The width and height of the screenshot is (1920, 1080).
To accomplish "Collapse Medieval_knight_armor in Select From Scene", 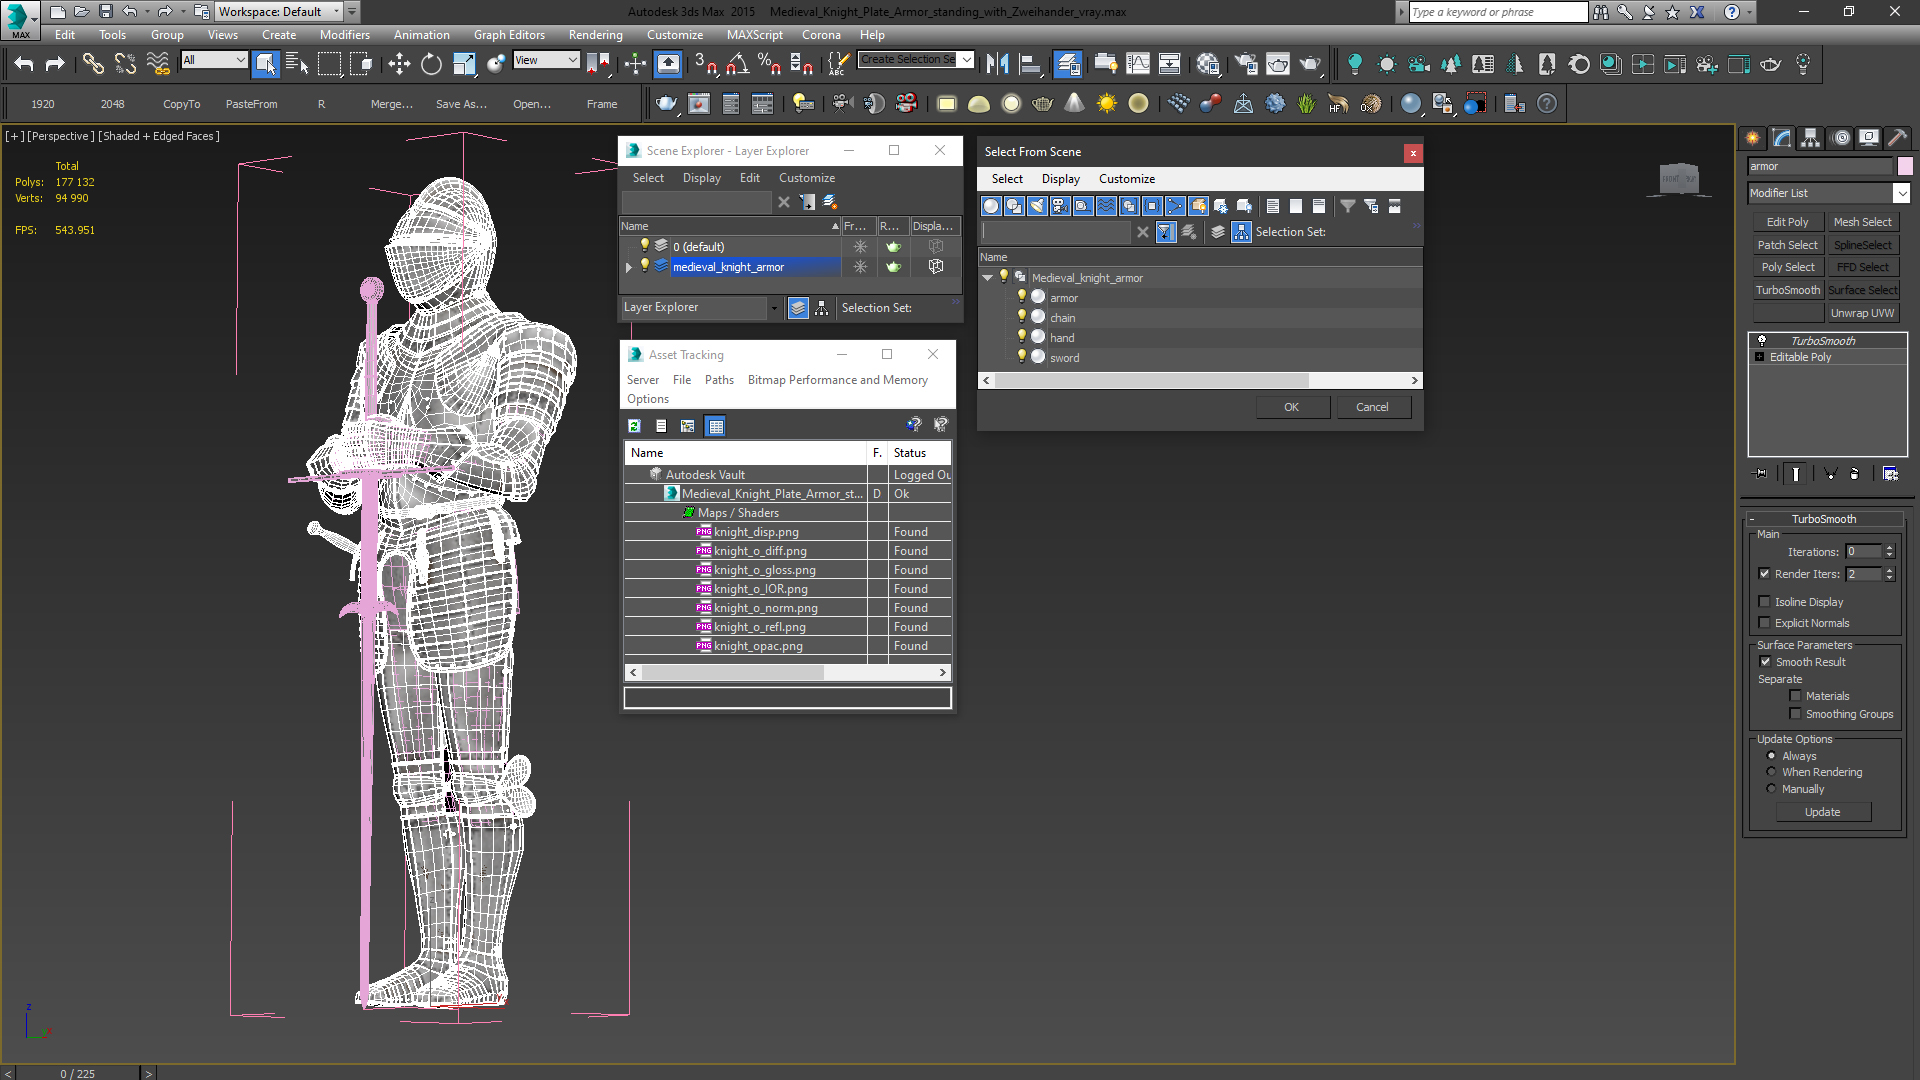I will pos(988,278).
